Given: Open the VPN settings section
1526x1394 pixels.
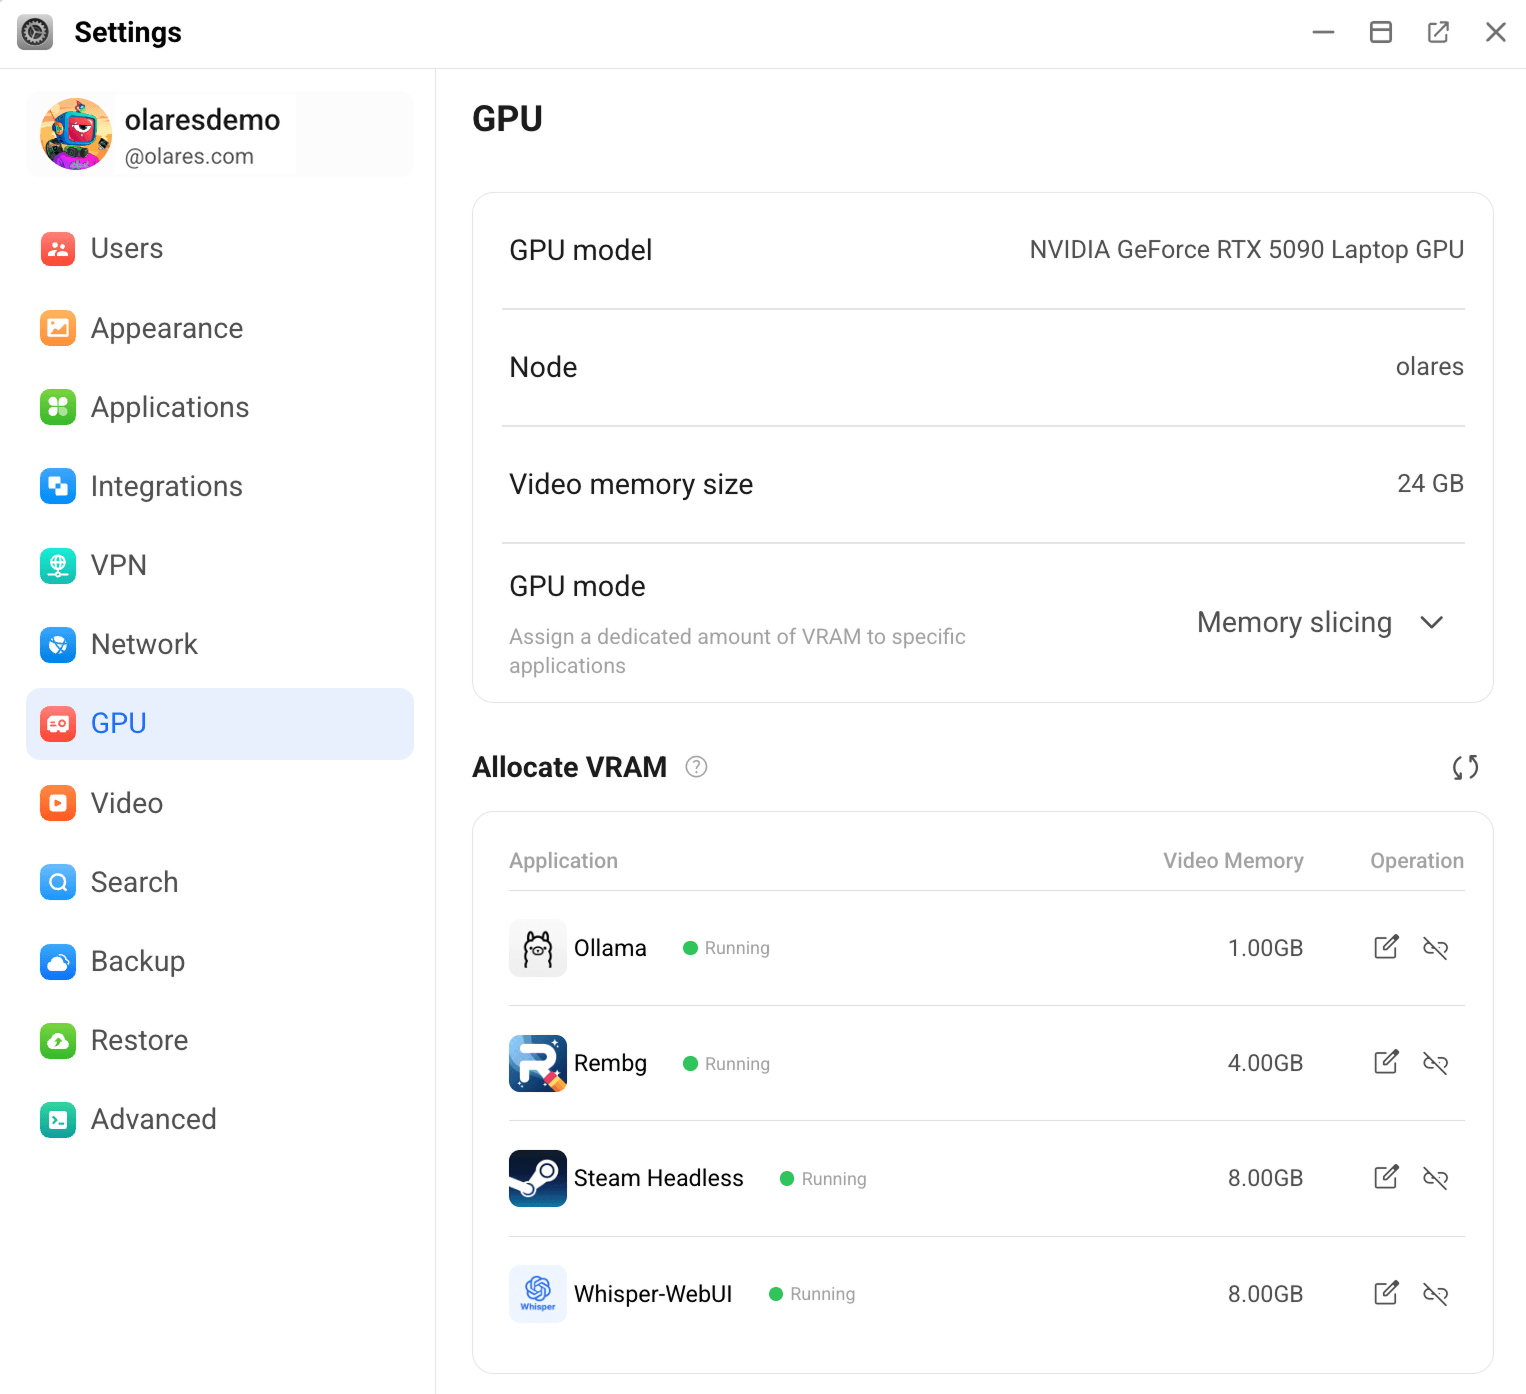Looking at the screenshot, I should click(119, 565).
